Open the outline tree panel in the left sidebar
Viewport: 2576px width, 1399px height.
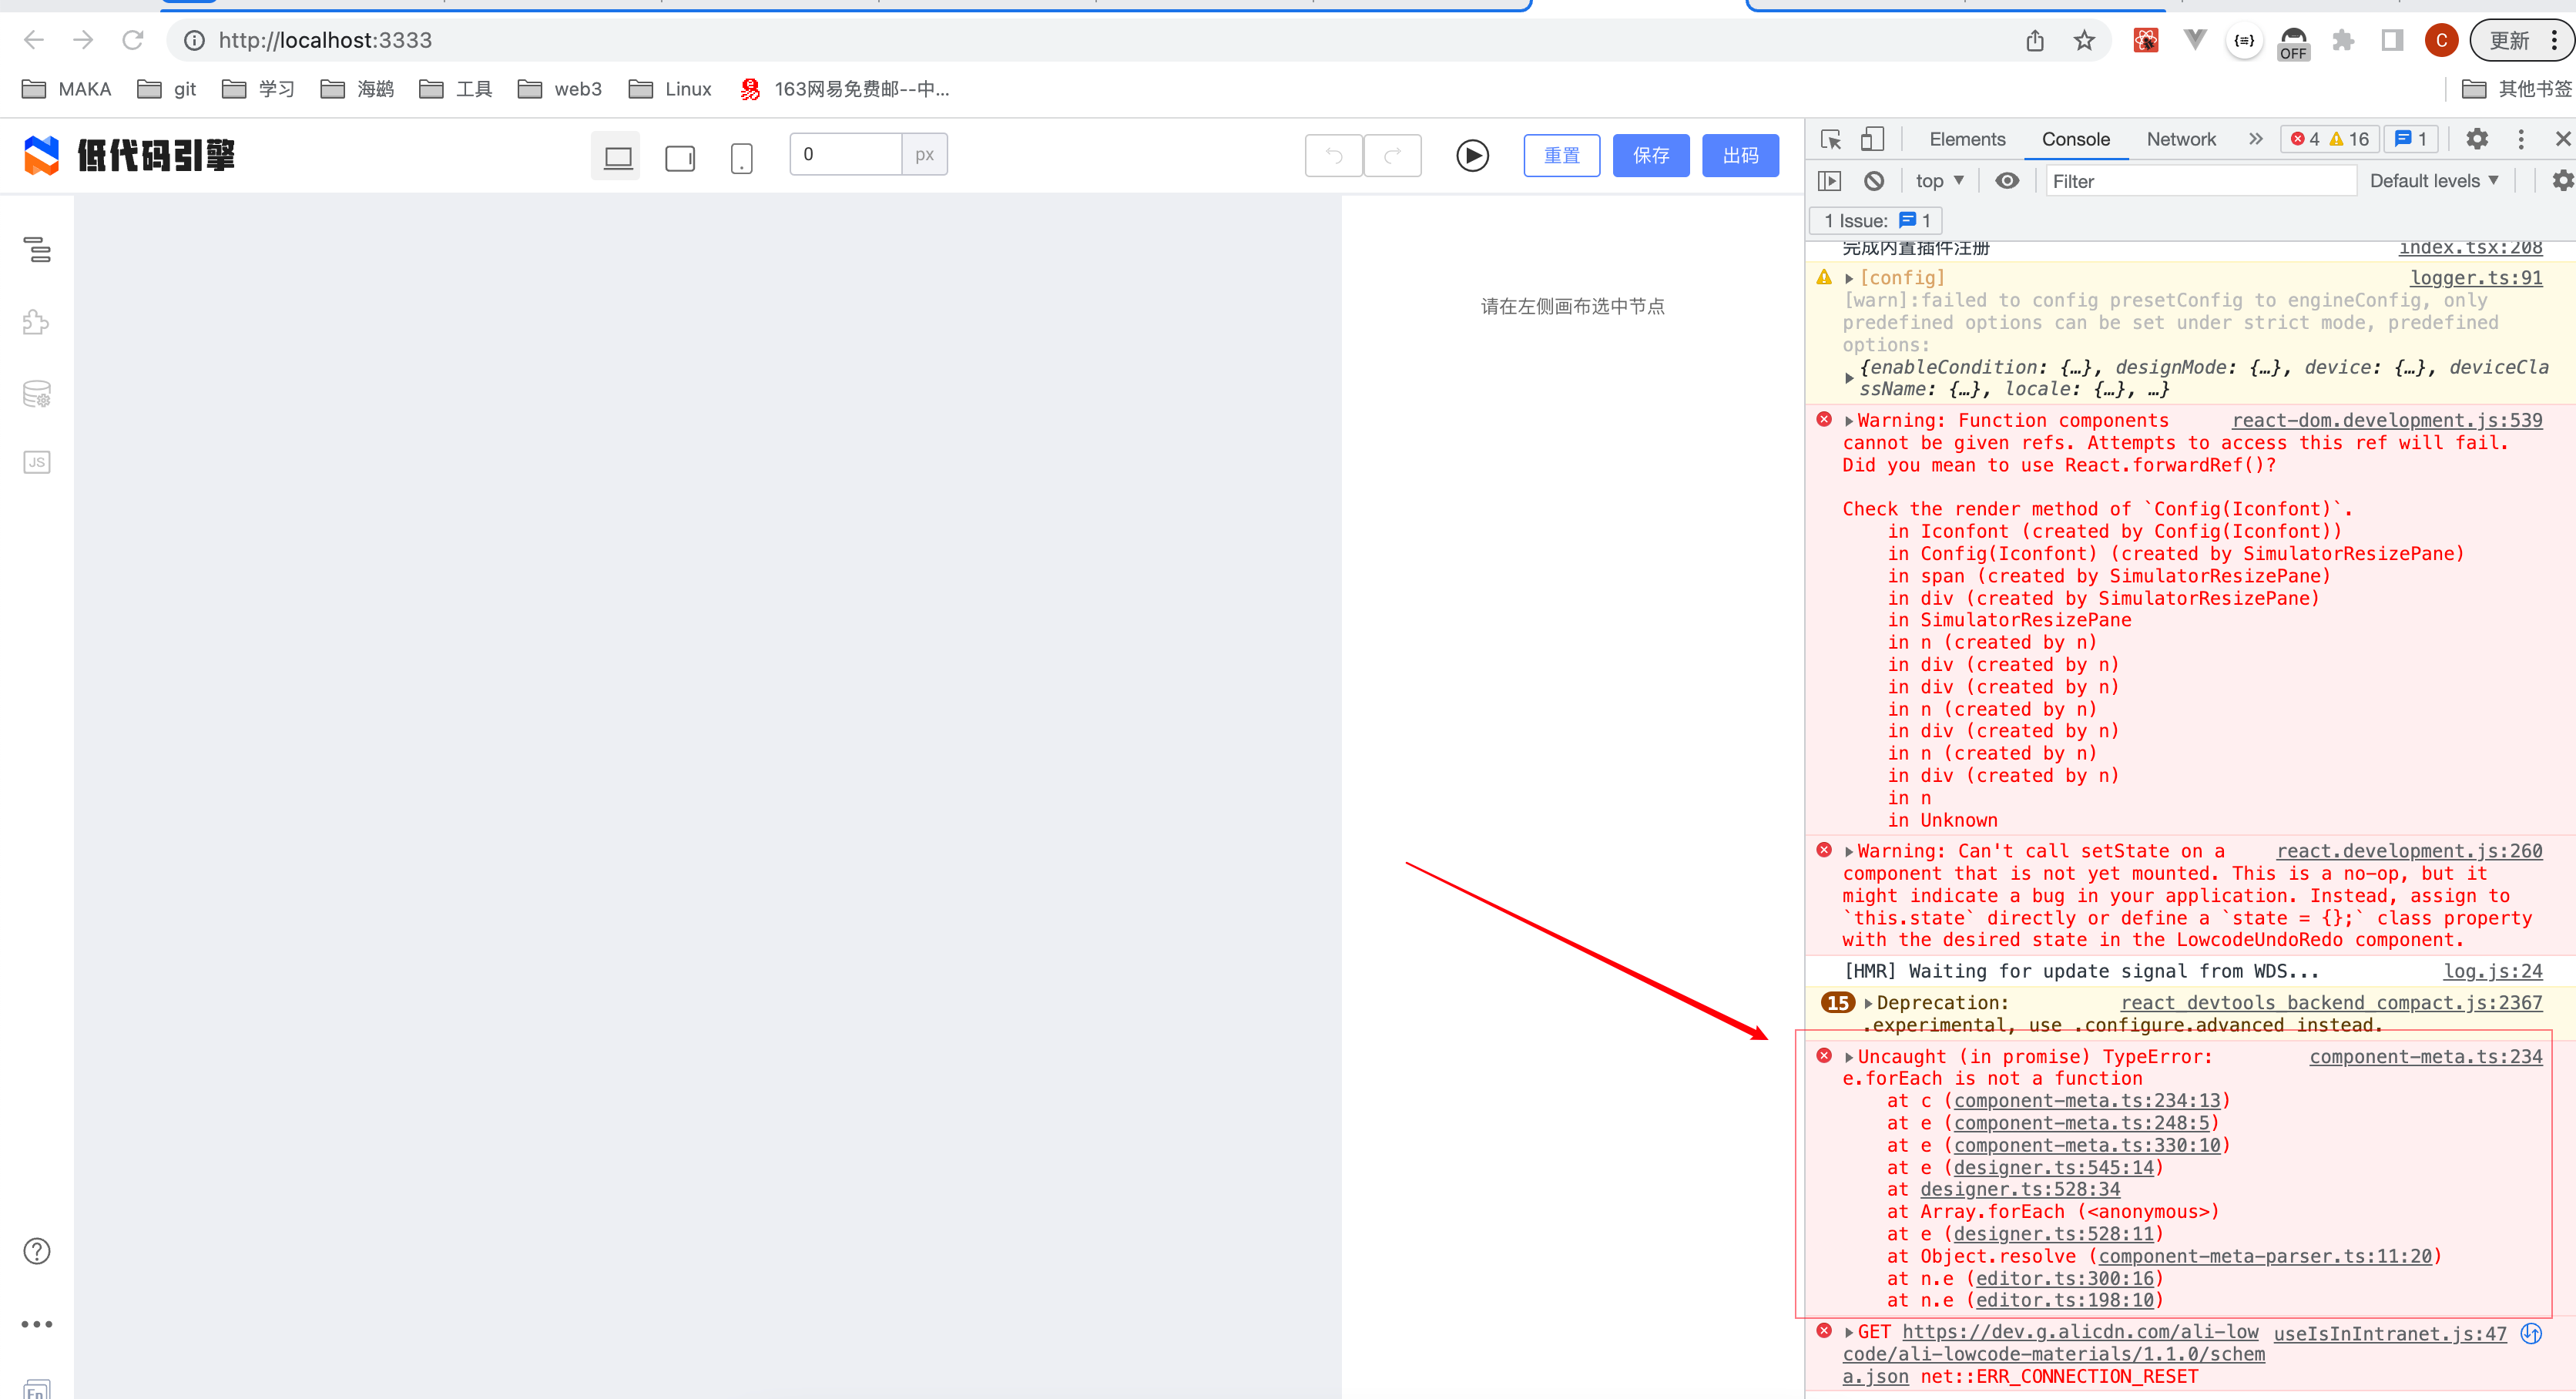point(36,252)
